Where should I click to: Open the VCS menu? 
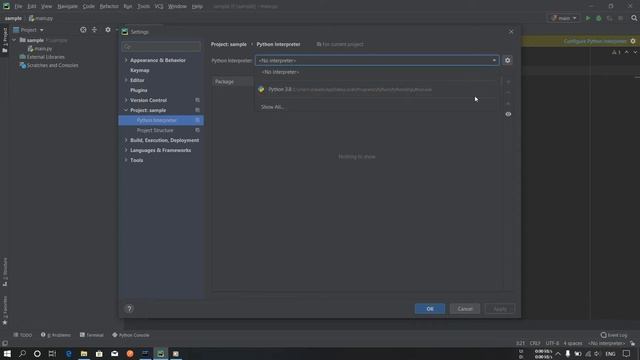pyautogui.click(x=159, y=7)
